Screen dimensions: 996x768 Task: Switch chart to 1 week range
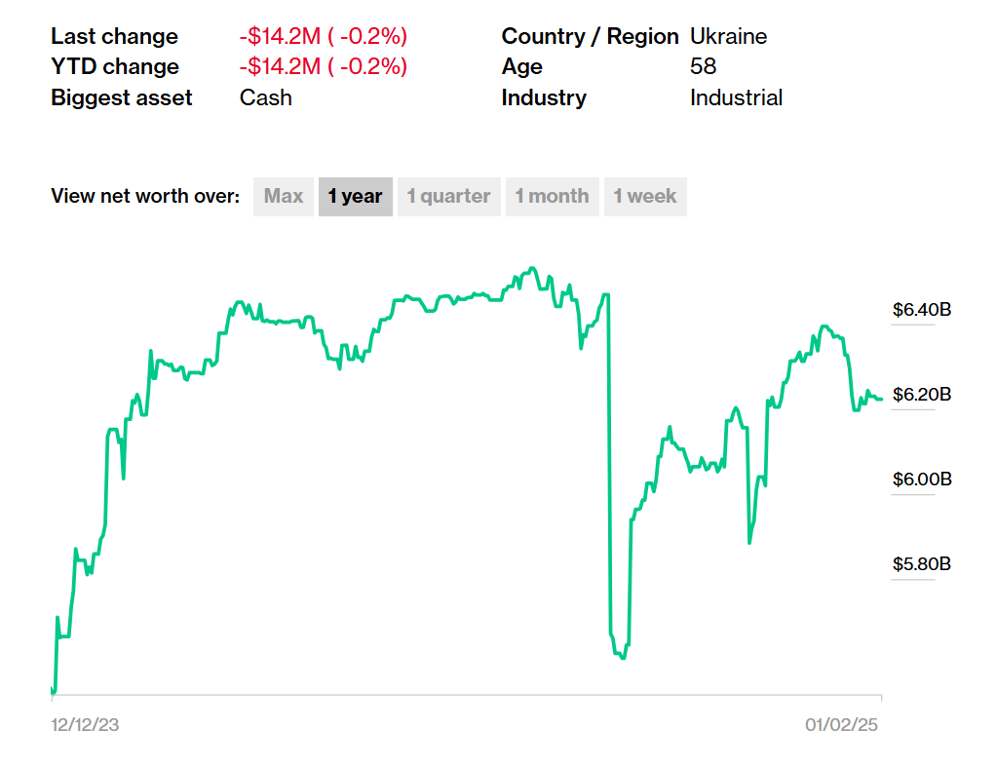click(x=645, y=197)
